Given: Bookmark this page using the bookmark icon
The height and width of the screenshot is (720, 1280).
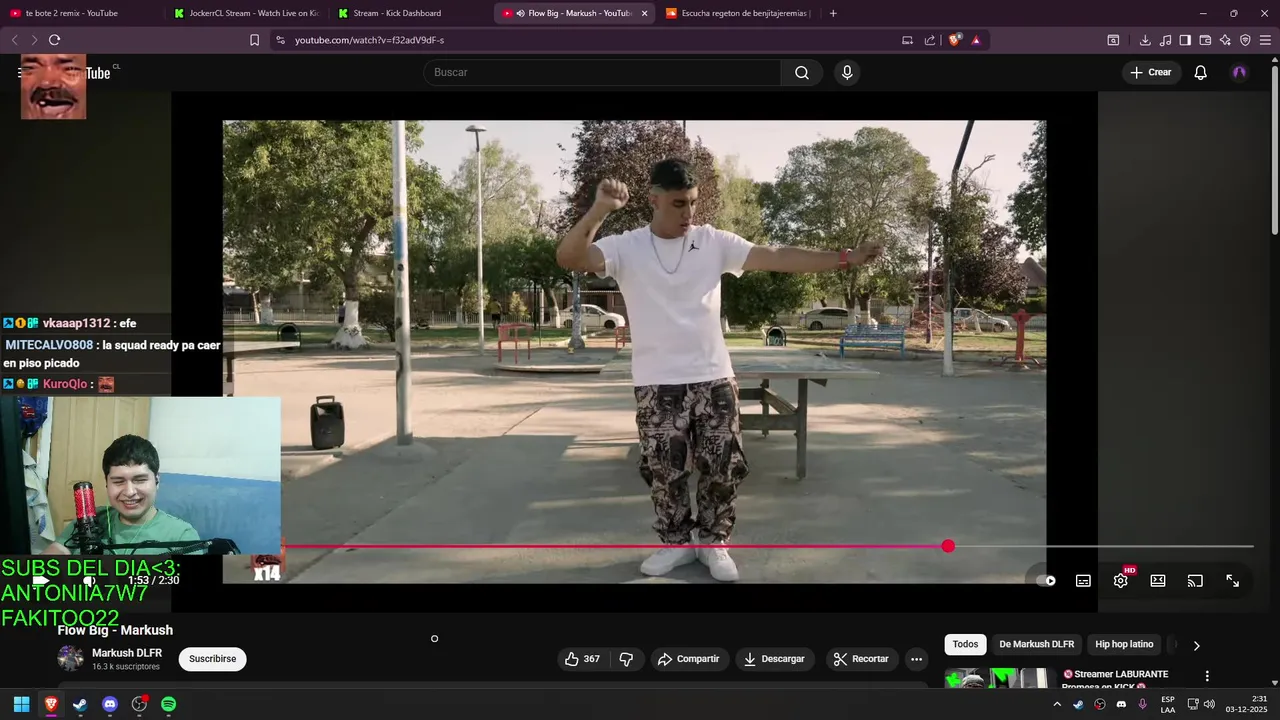Looking at the screenshot, I should (x=254, y=40).
